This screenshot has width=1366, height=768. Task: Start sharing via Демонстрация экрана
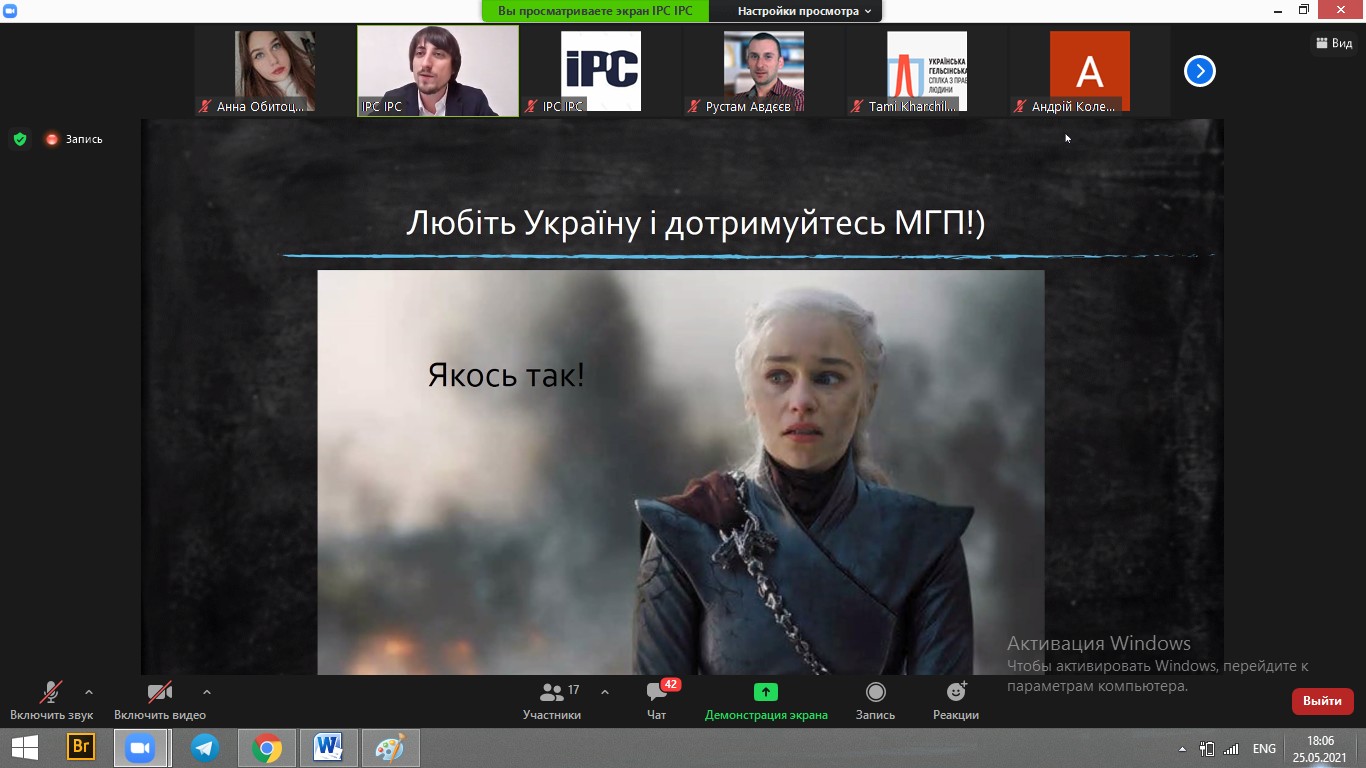pos(766,700)
